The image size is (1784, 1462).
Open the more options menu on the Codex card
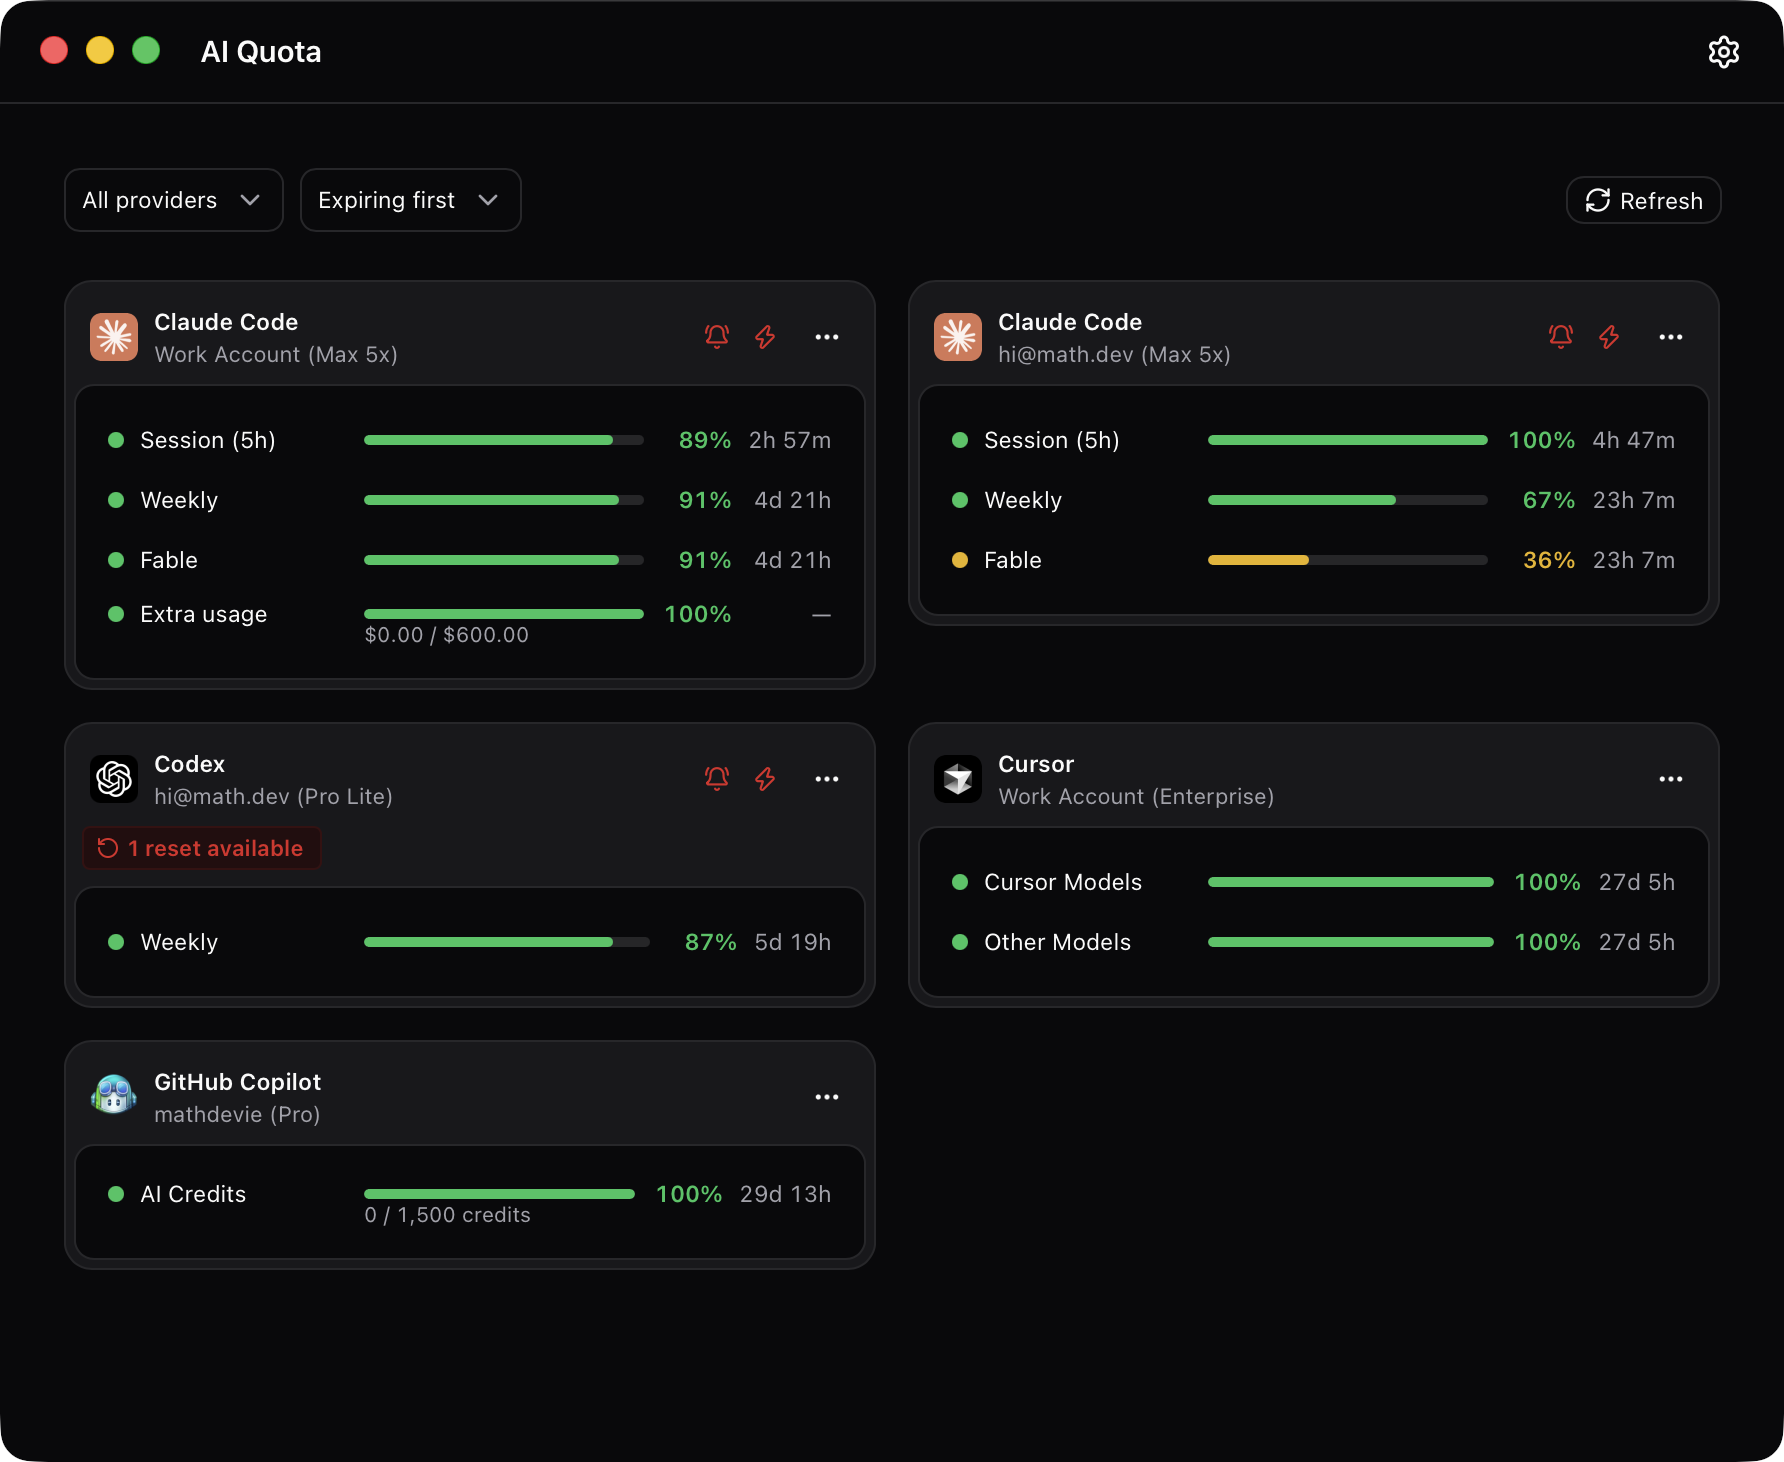pyautogui.click(x=827, y=779)
